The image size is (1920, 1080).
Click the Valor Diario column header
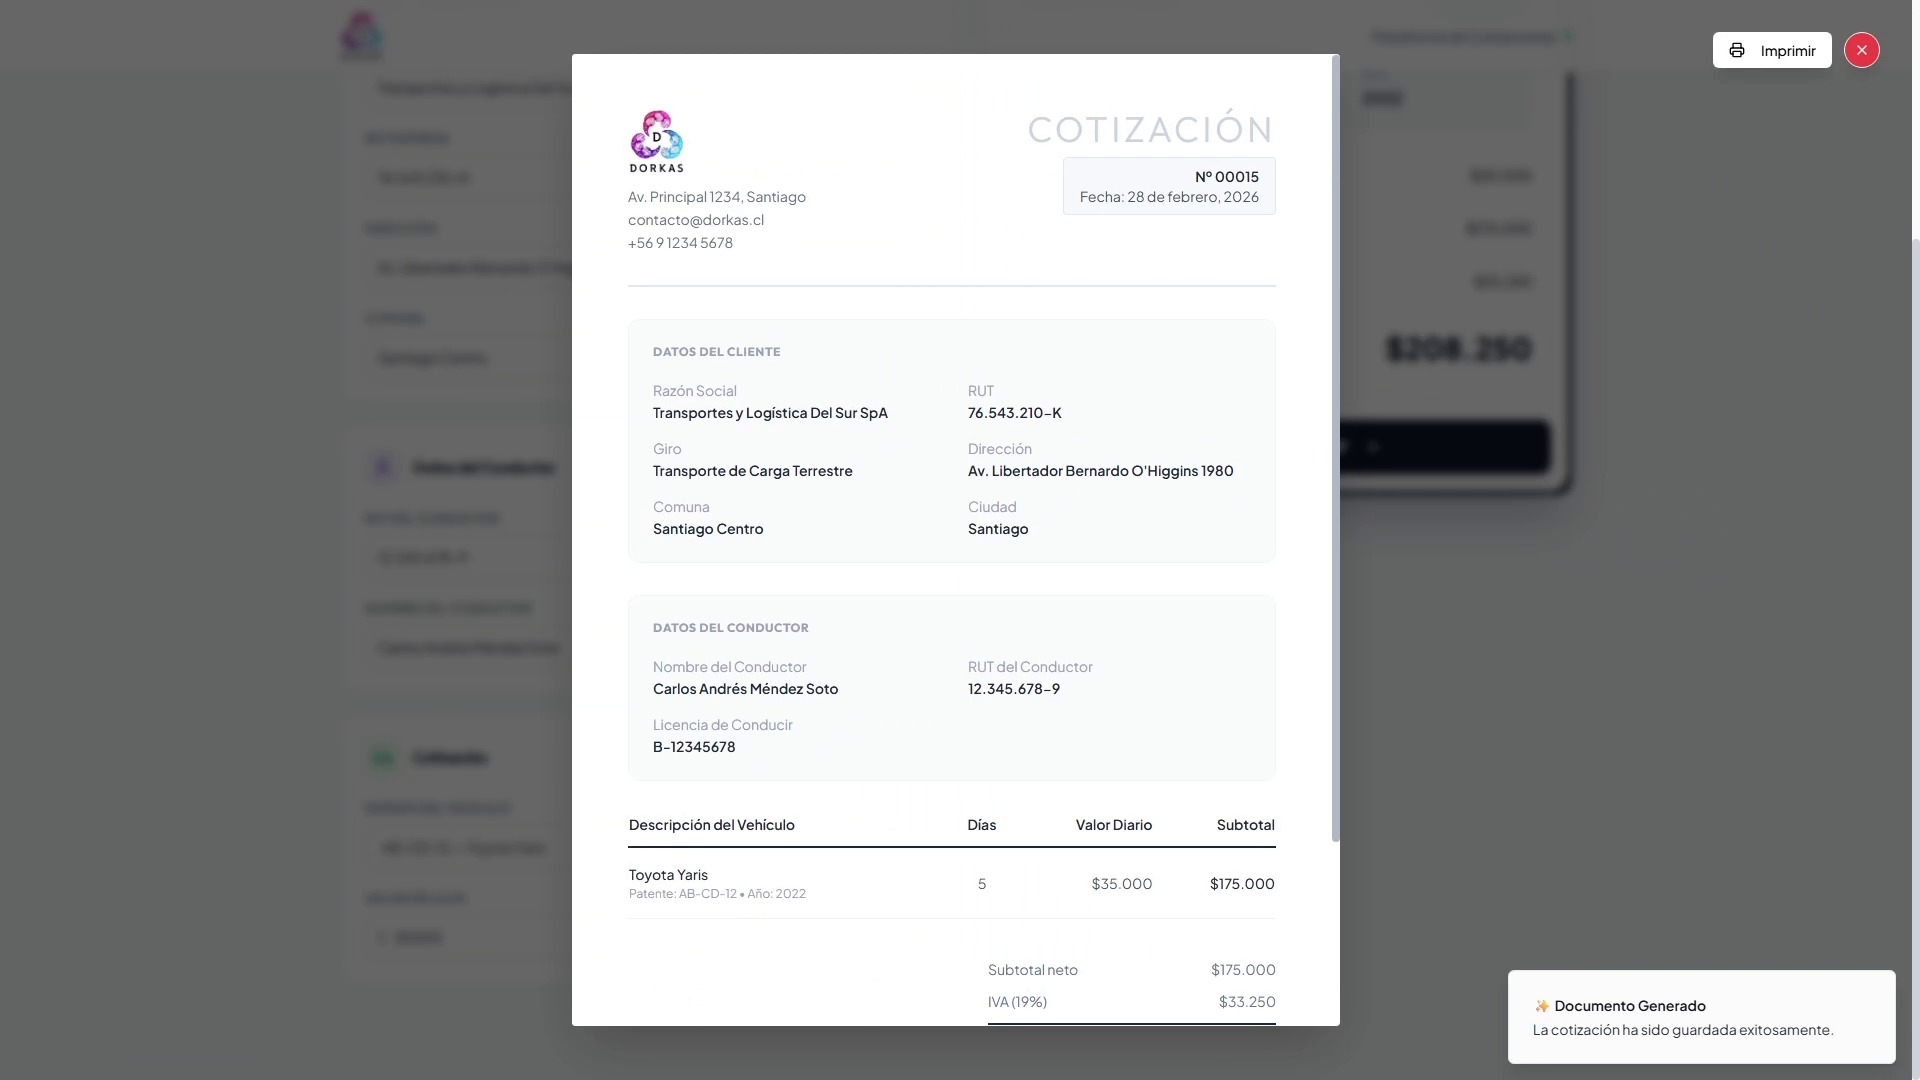(x=1113, y=825)
